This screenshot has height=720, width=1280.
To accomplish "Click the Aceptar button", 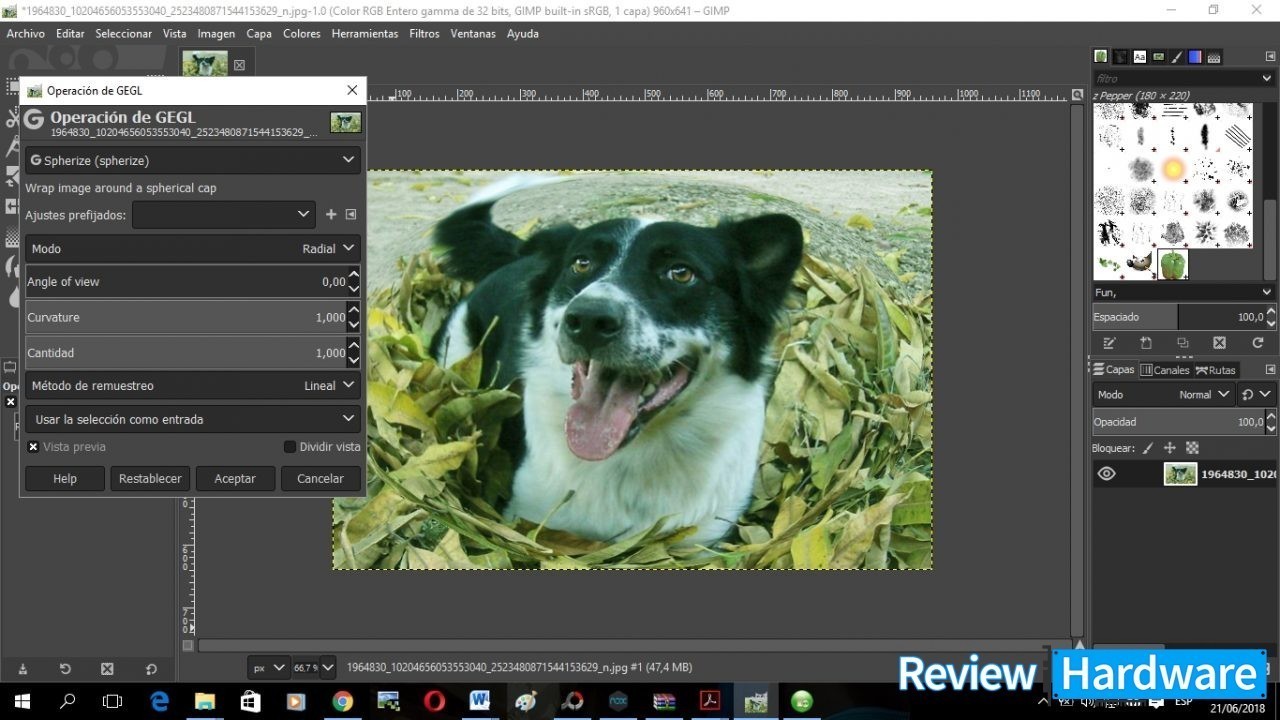I will coord(235,479).
